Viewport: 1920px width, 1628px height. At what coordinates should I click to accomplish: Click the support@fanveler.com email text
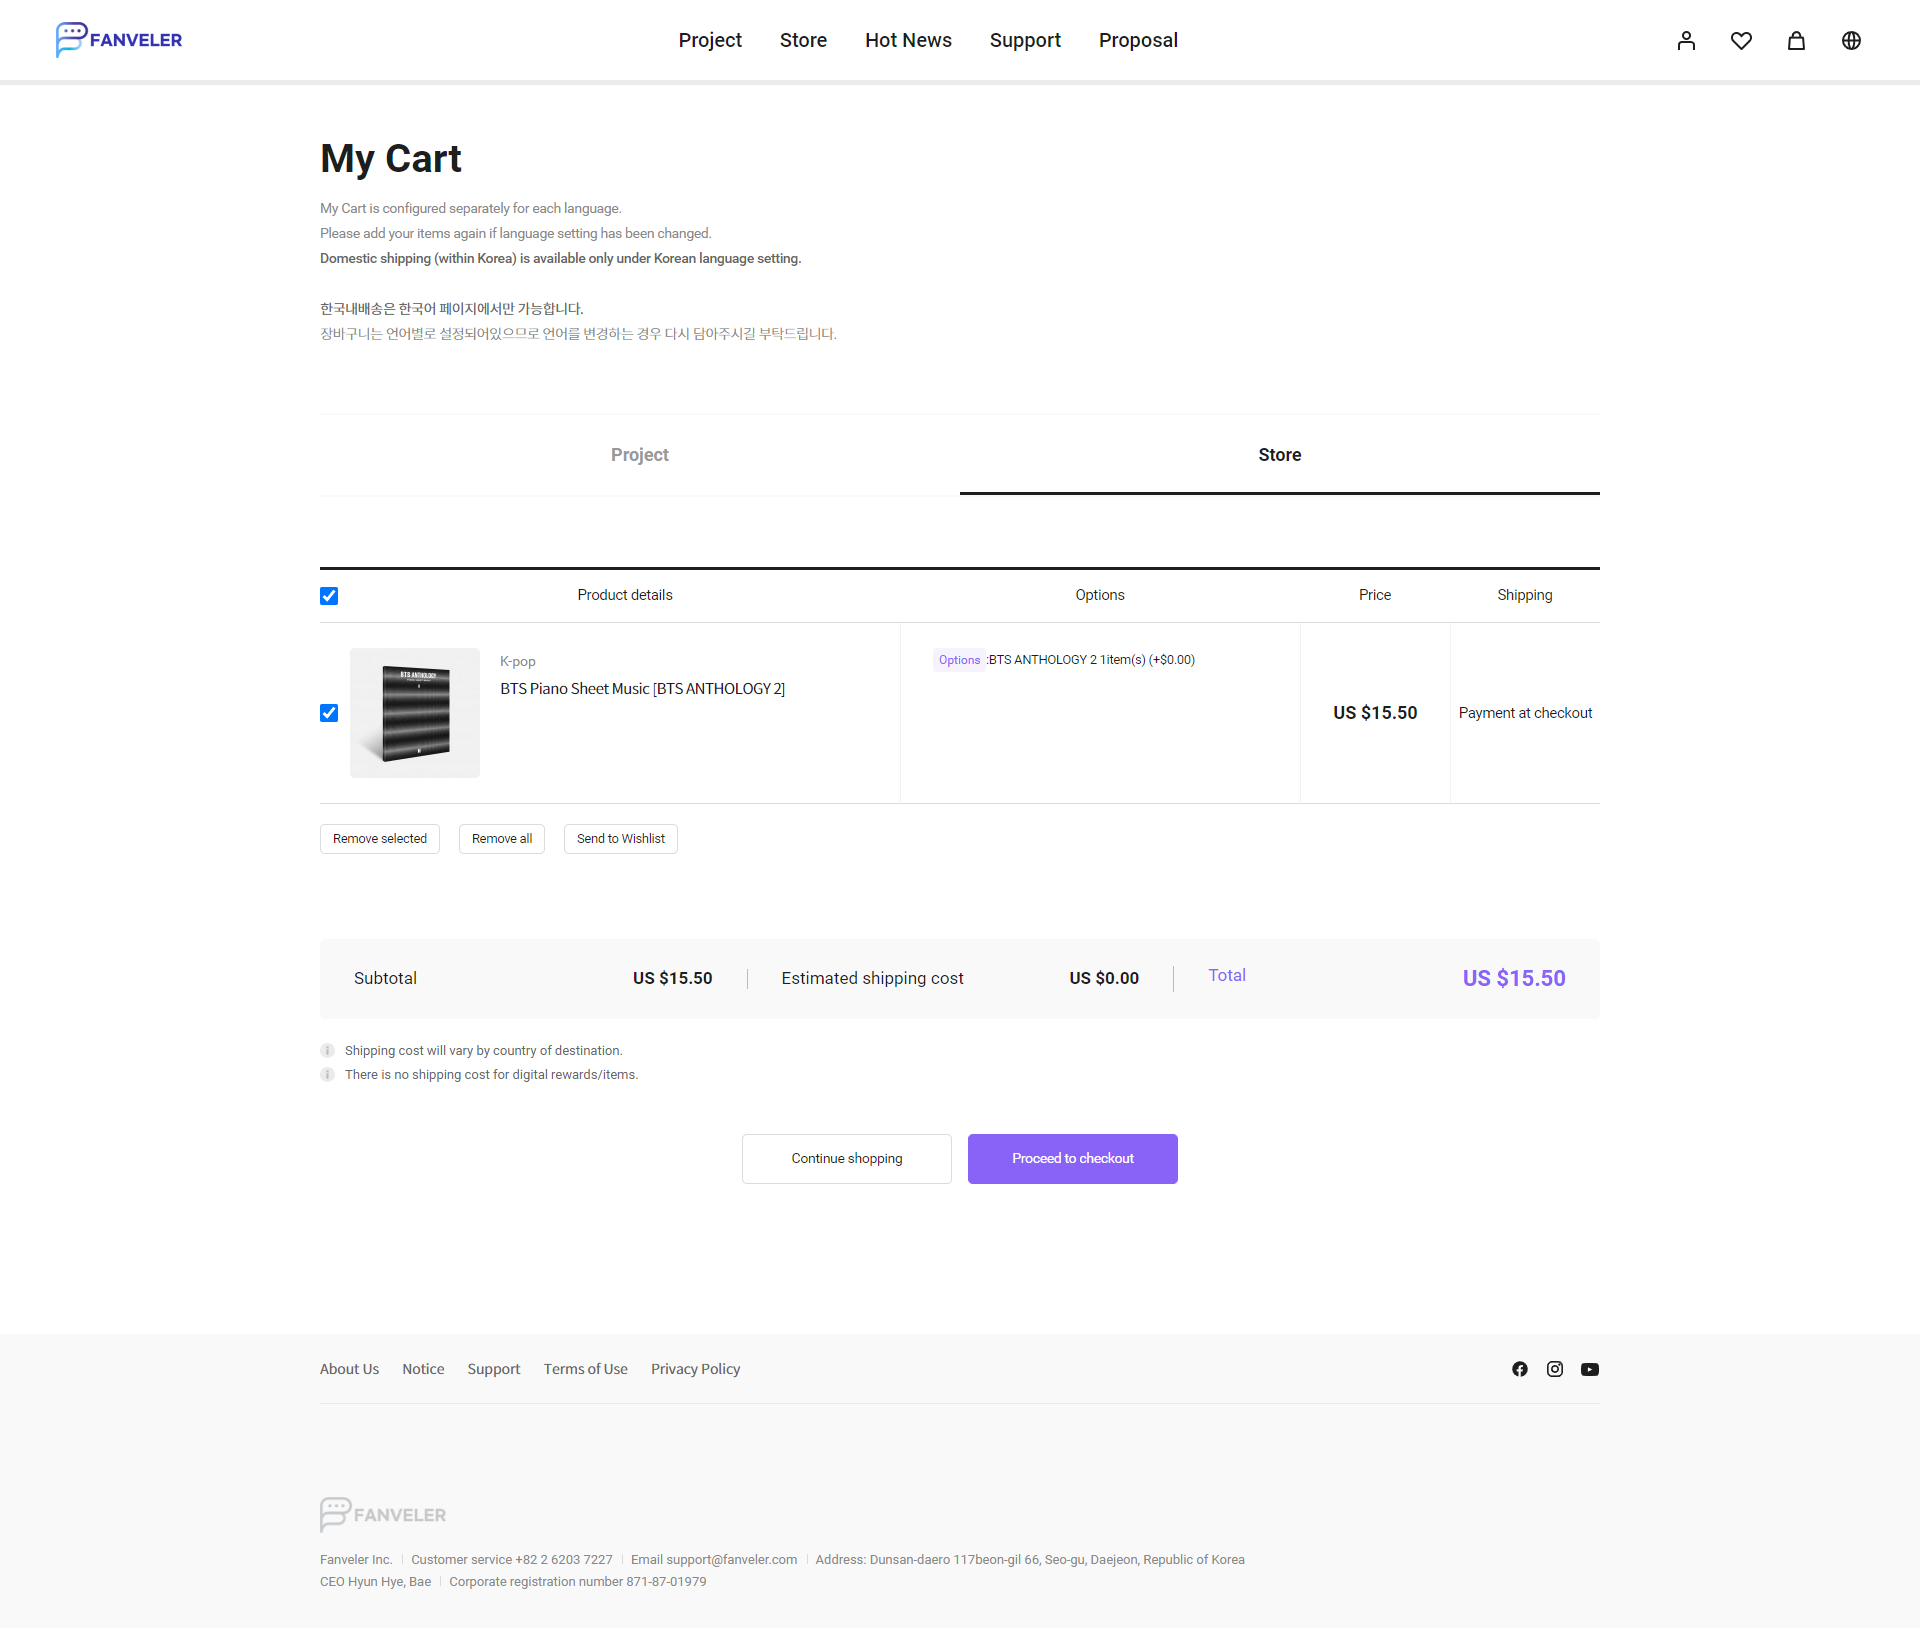coord(731,1560)
